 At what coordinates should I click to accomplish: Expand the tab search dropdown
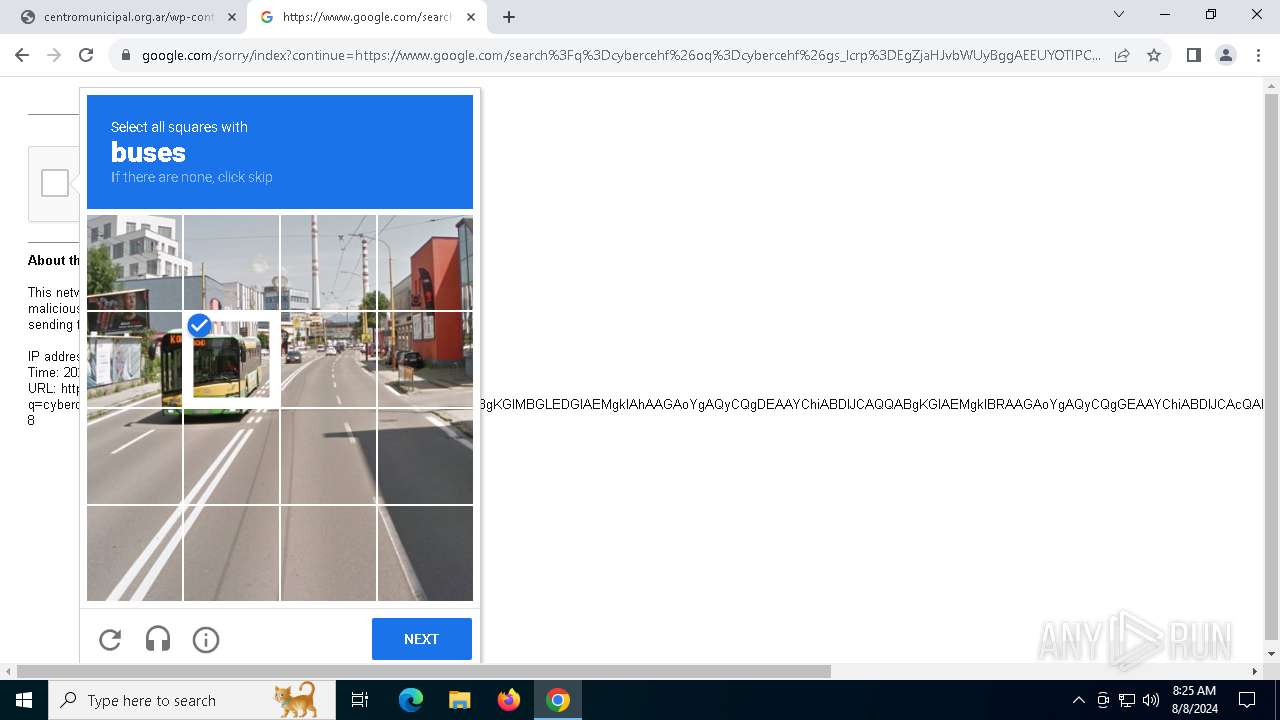click(x=1119, y=14)
